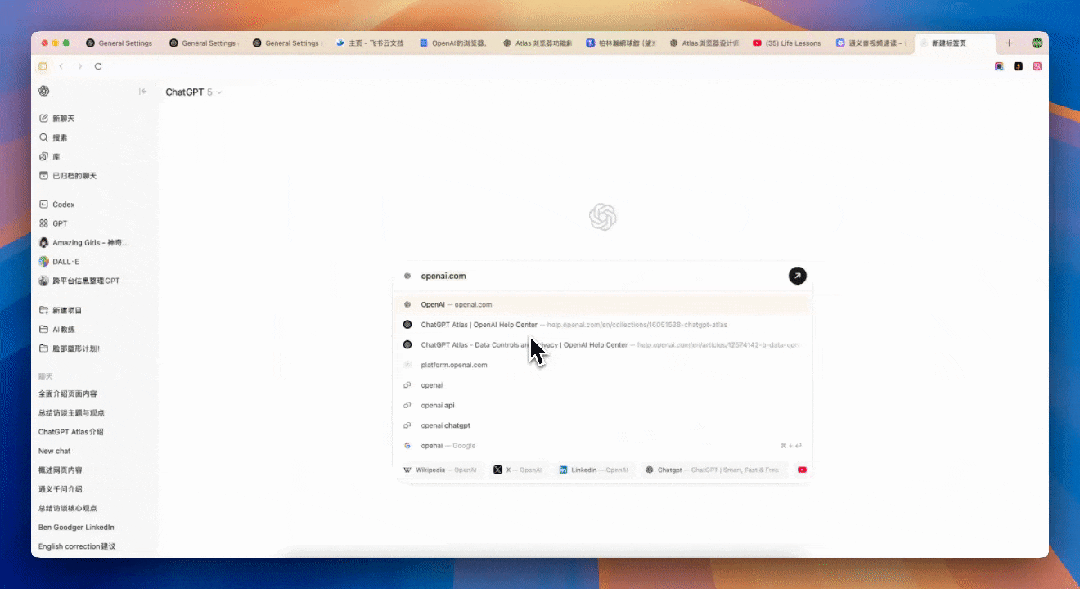Submit with the black arrow button

pyautogui.click(x=797, y=275)
